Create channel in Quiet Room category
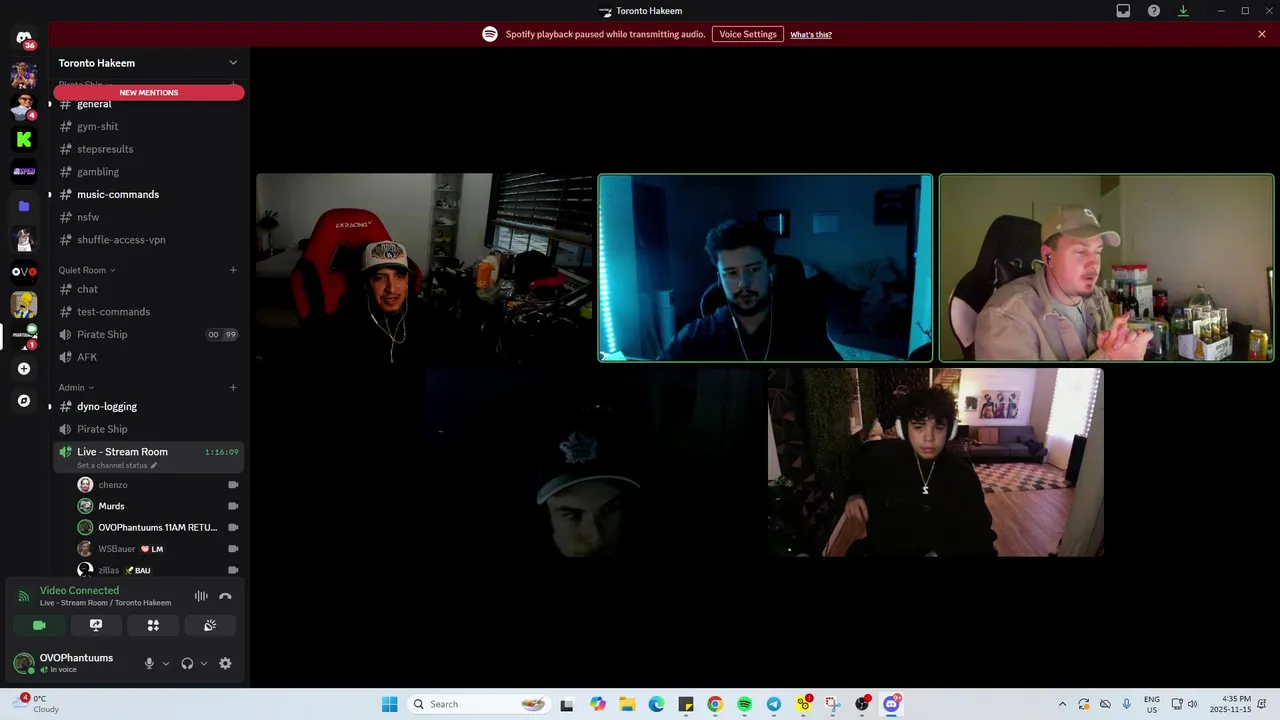This screenshot has width=1280, height=720. pyautogui.click(x=233, y=270)
